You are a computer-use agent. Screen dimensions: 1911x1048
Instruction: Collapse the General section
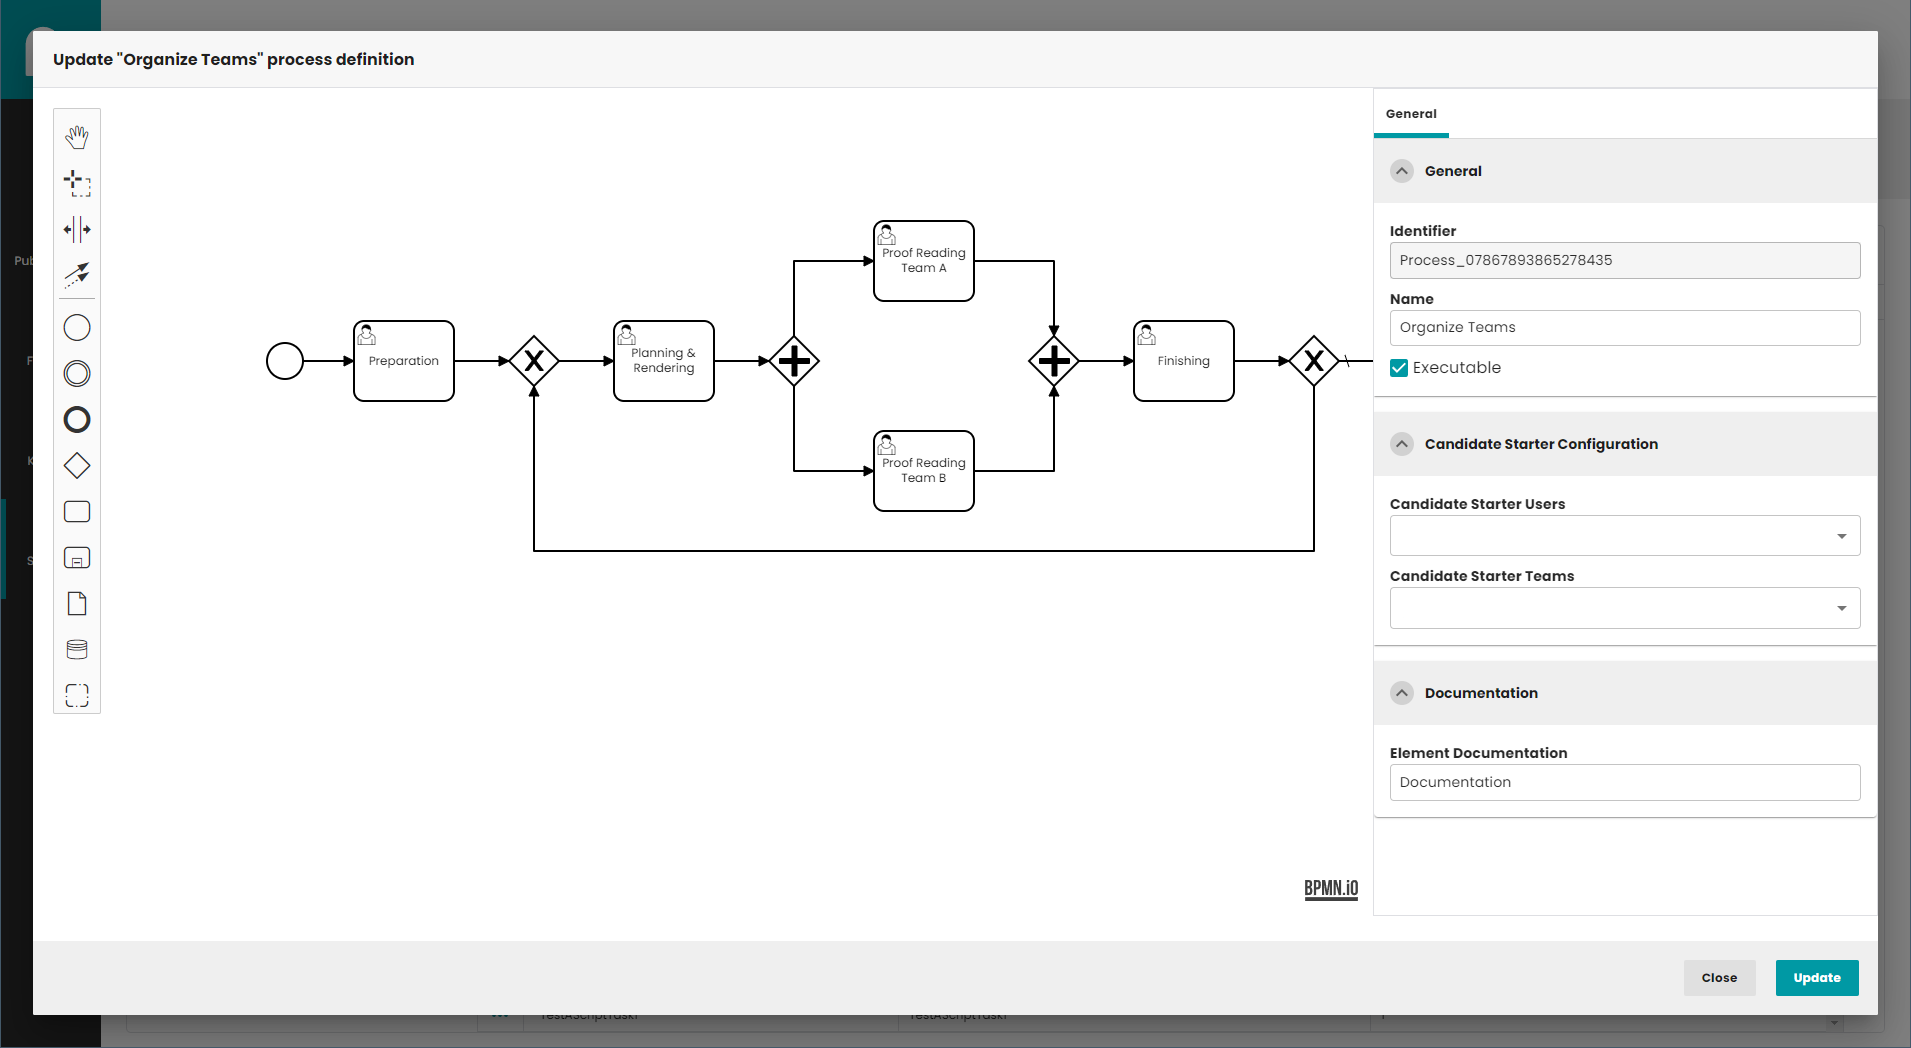click(1402, 171)
